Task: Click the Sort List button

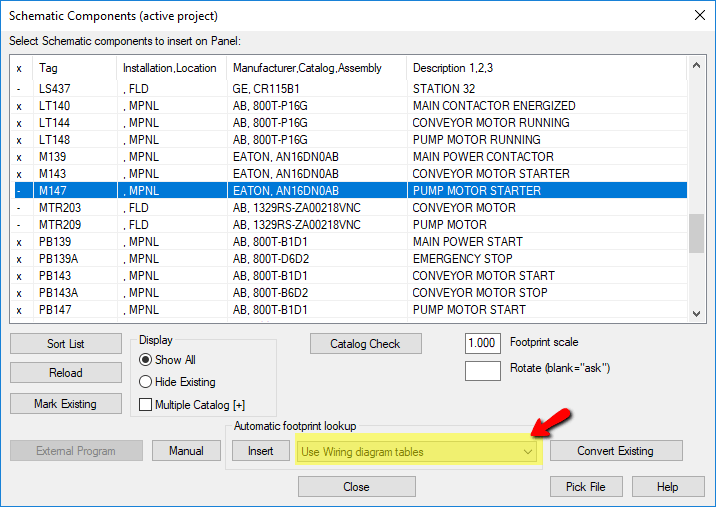Action: click(x=66, y=343)
